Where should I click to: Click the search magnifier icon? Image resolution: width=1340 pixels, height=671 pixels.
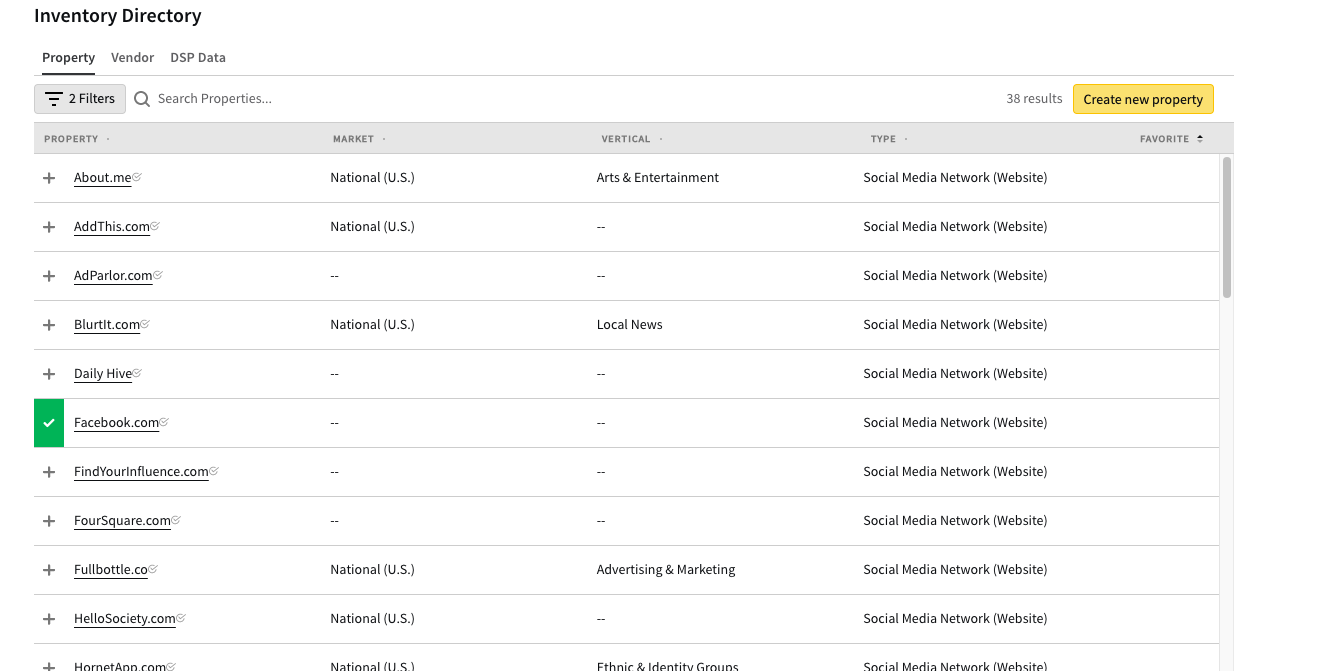pyautogui.click(x=142, y=99)
